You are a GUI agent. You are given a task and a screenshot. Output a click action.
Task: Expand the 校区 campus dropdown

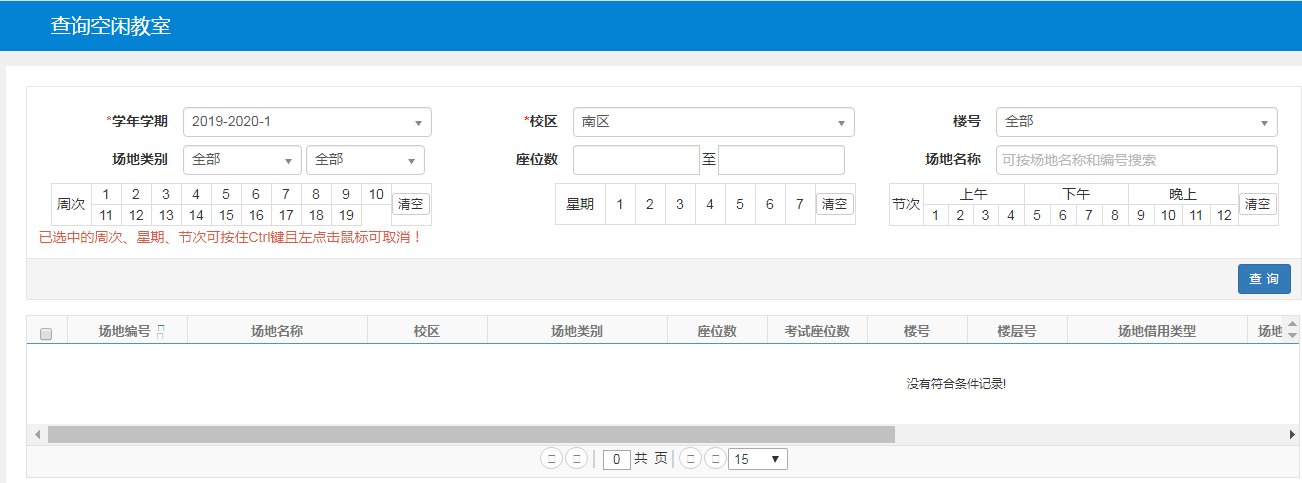[x=713, y=122]
